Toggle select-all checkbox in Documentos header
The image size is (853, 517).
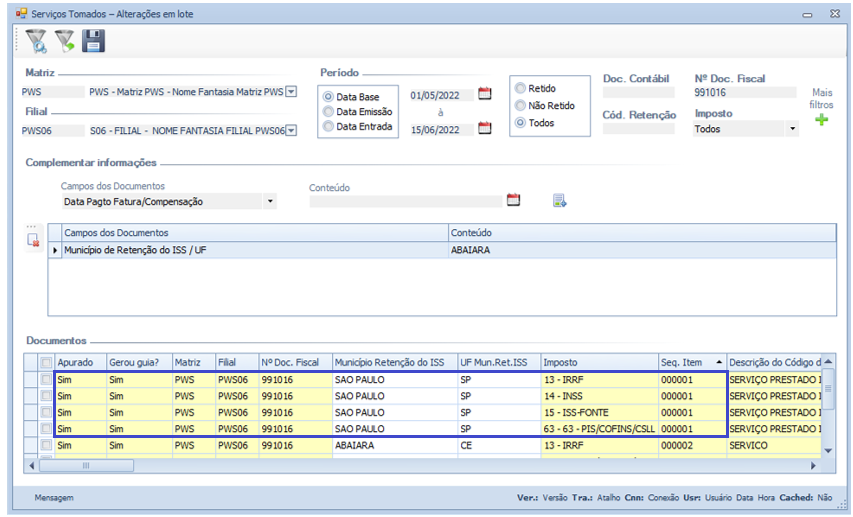click(46, 362)
